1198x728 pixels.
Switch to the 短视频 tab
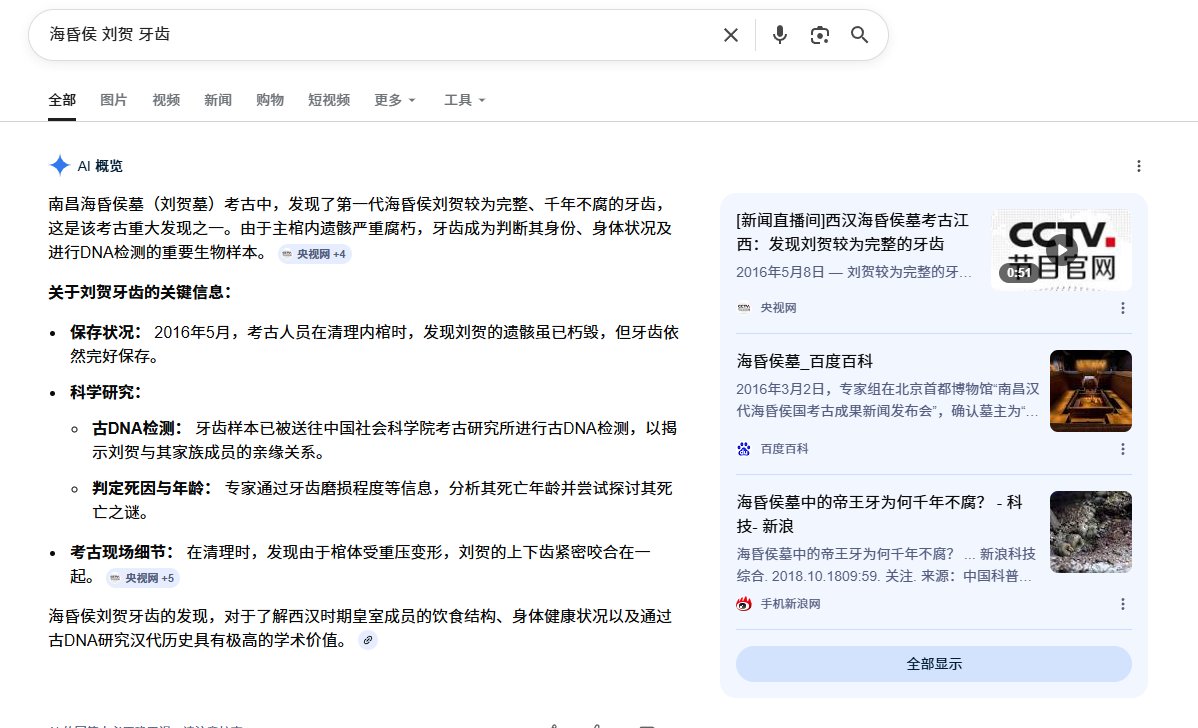coord(329,100)
